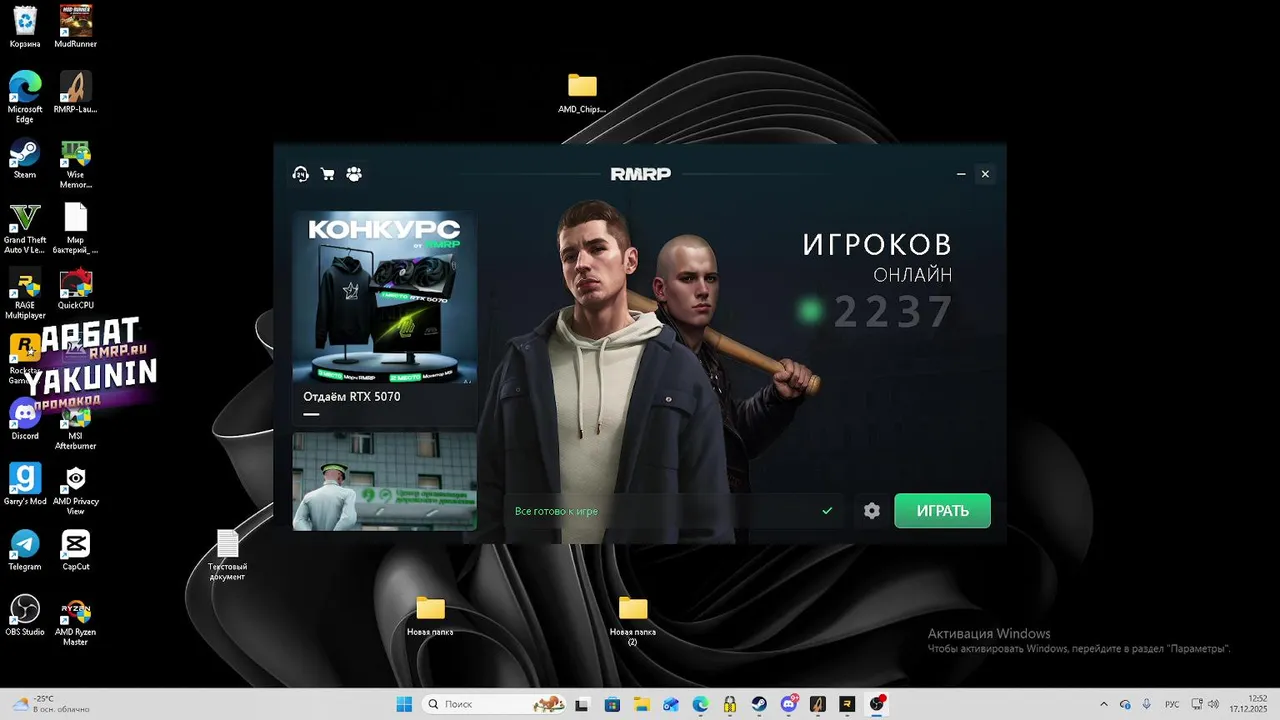Screen dimensions: 1280x720
Task: Click the paw icon in RMRP launcher header
Action: coord(354,174)
